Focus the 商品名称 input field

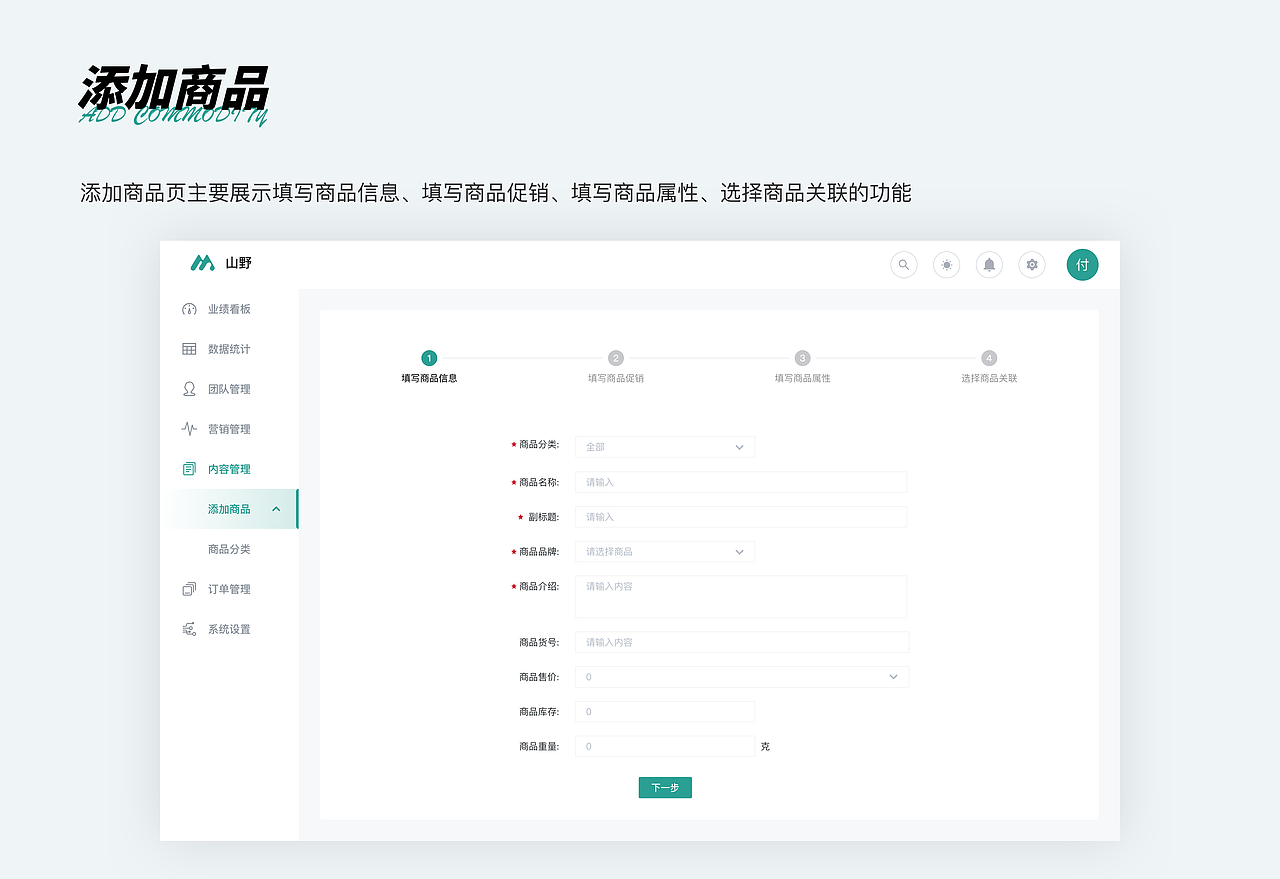[741, 482]
